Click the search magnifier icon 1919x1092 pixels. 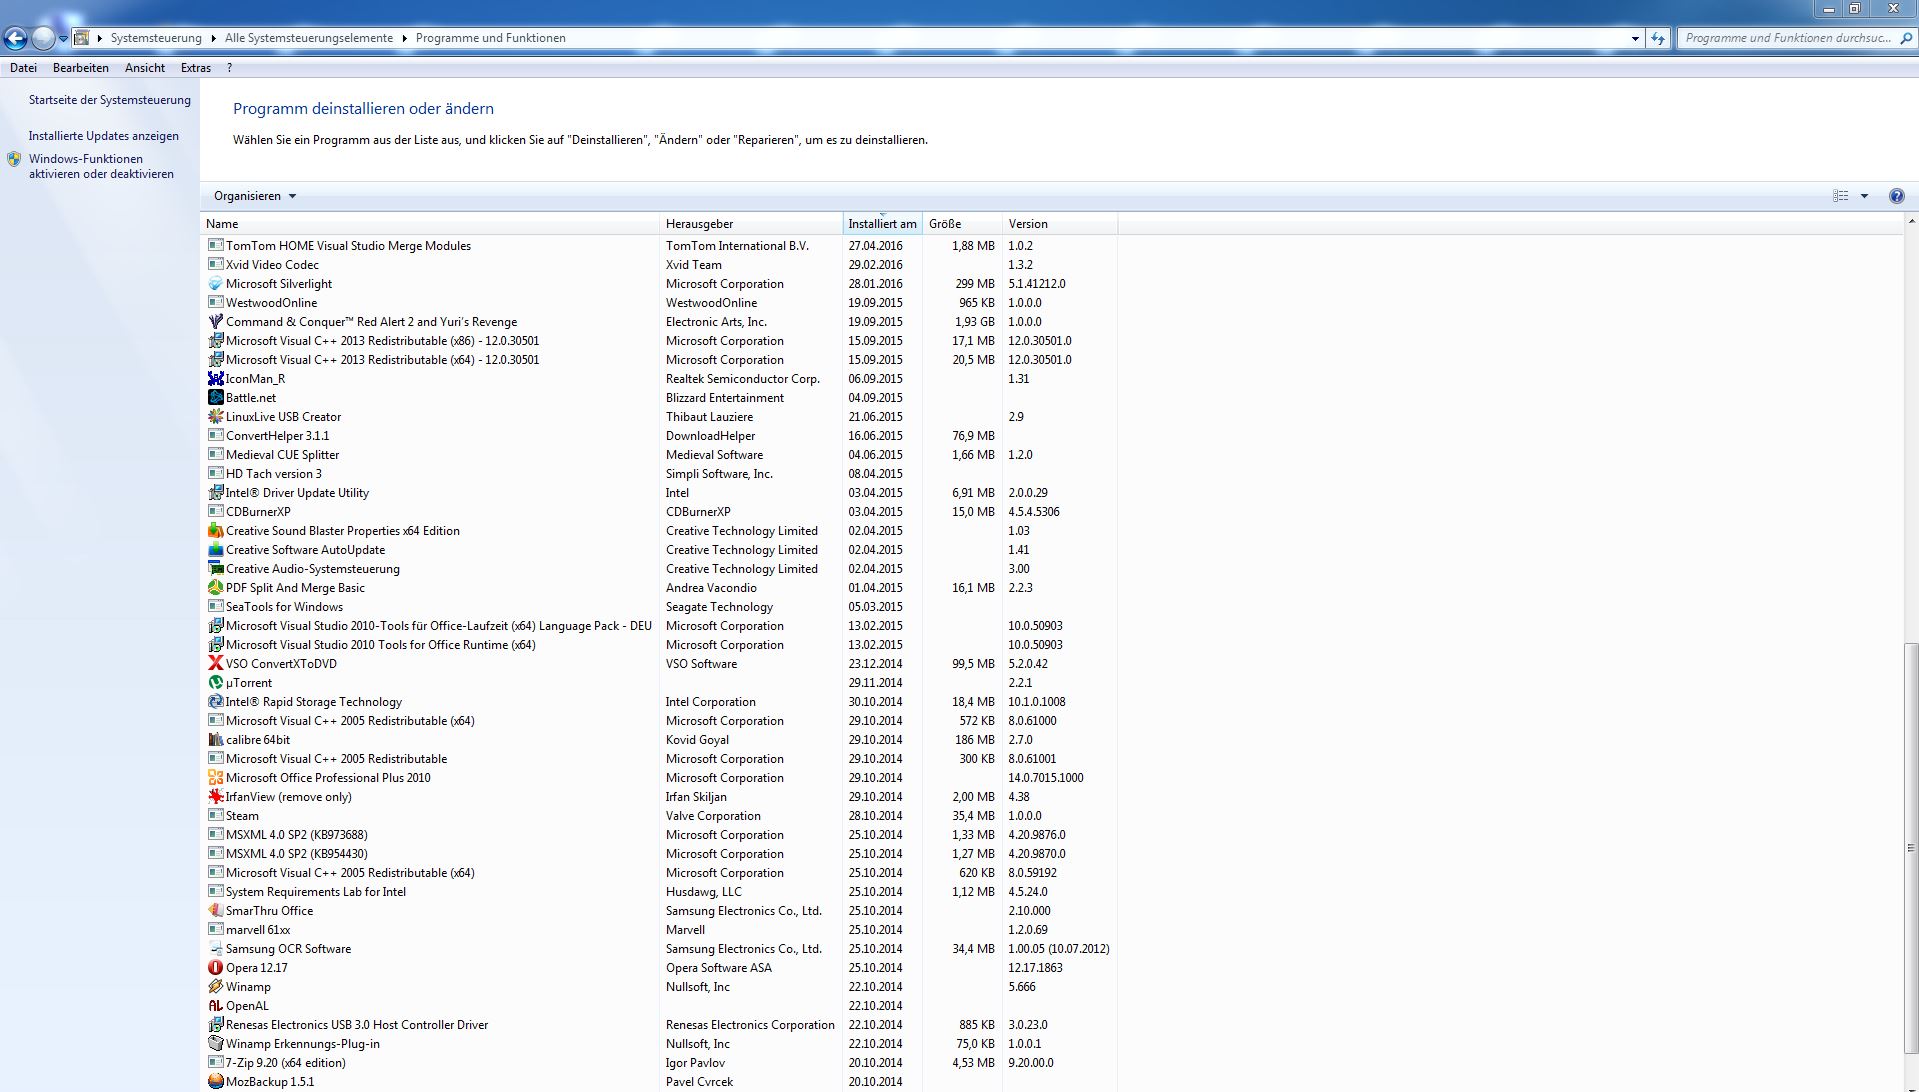coord(1906,38)
